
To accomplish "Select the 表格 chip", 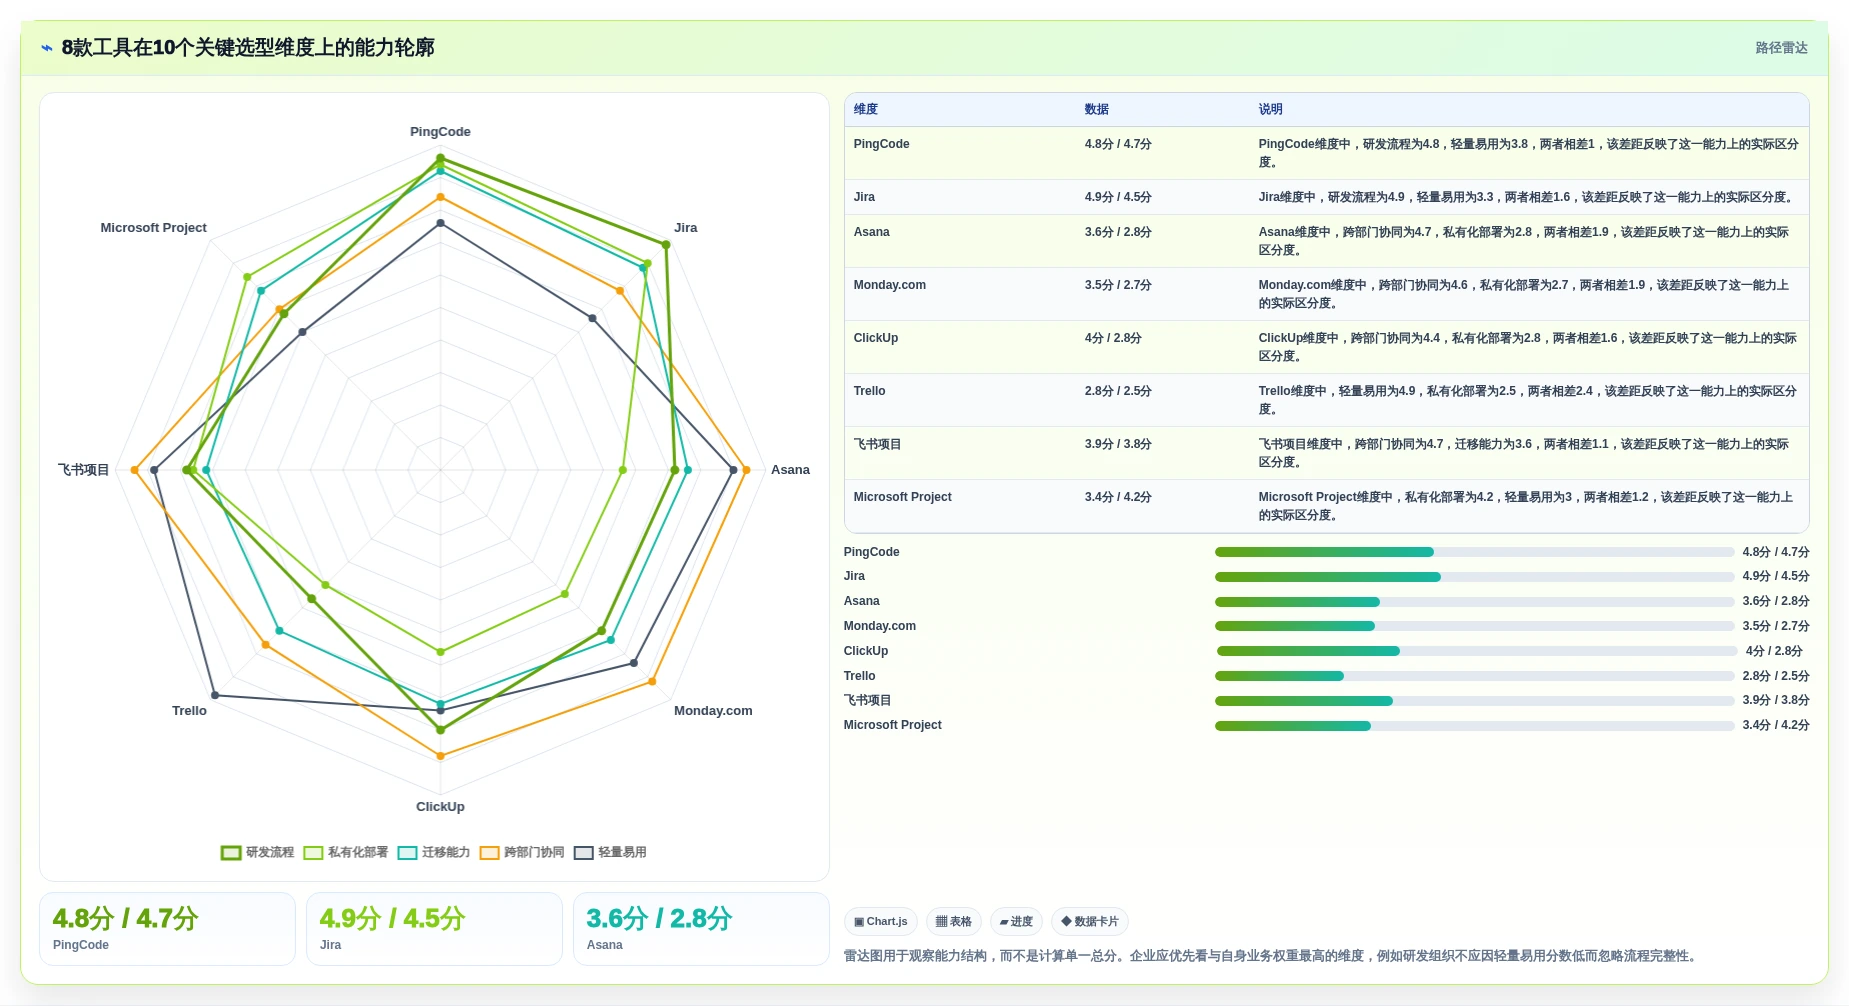I will point(954,921).
